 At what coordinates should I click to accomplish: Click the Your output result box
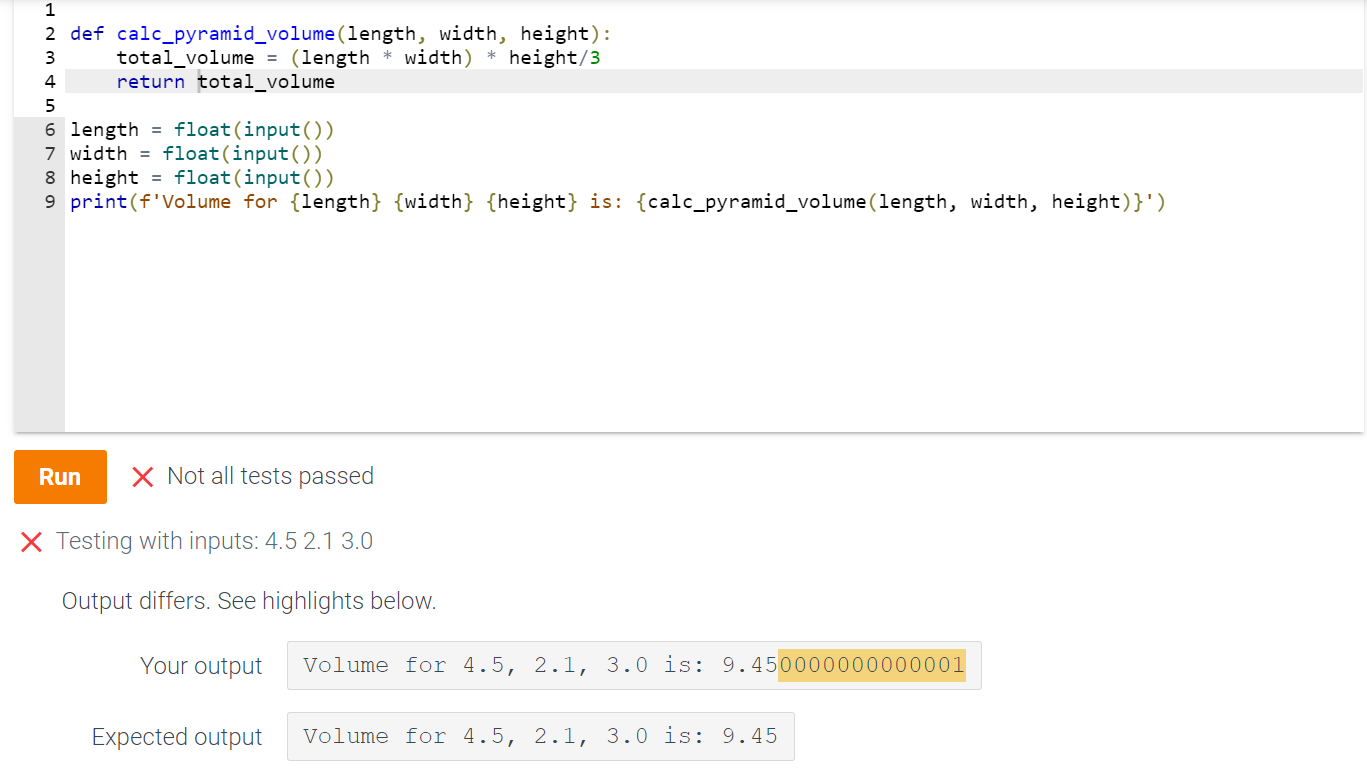coord(633,664)
